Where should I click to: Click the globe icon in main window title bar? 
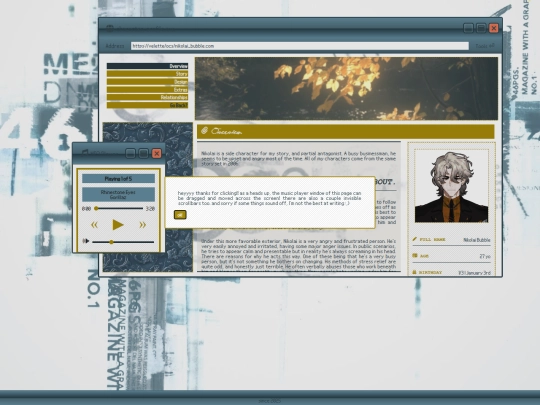point(110,28)
